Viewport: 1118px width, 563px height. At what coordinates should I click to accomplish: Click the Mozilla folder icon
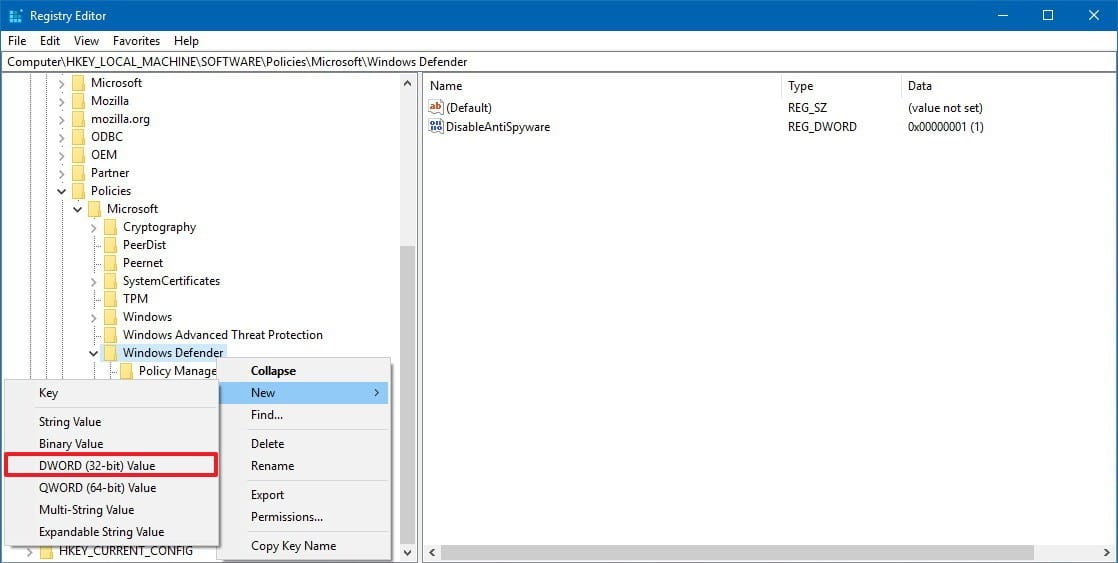click(x=78, y=101)
